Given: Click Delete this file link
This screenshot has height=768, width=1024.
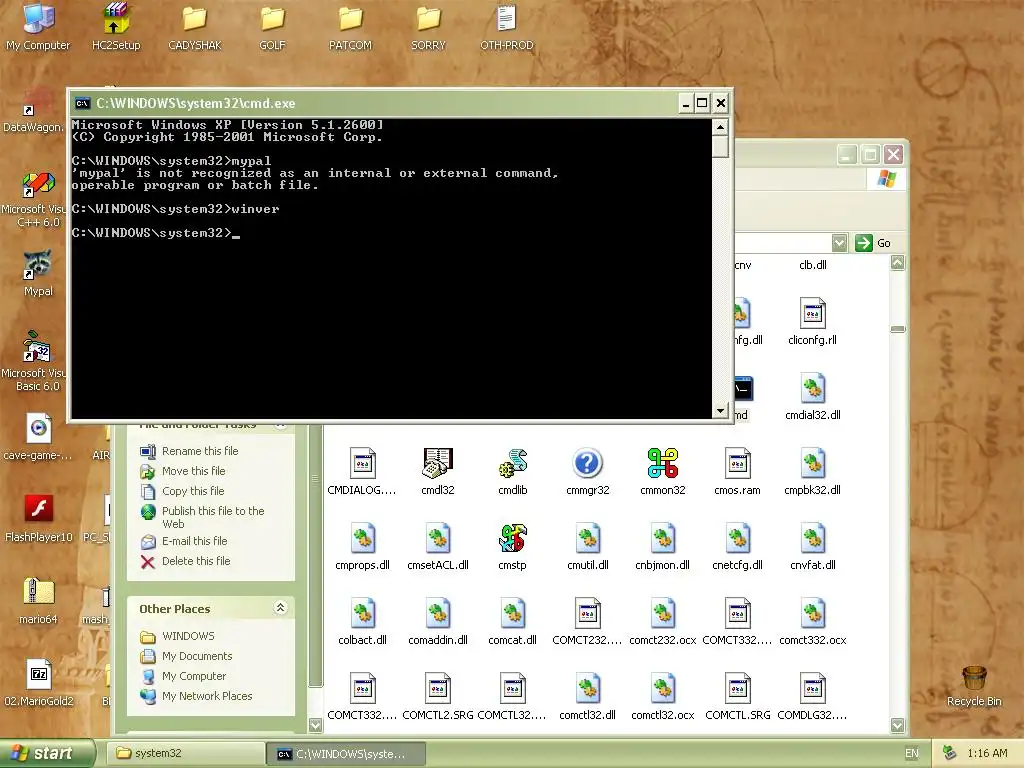Looking at the screenshot, I should (196, 561).
